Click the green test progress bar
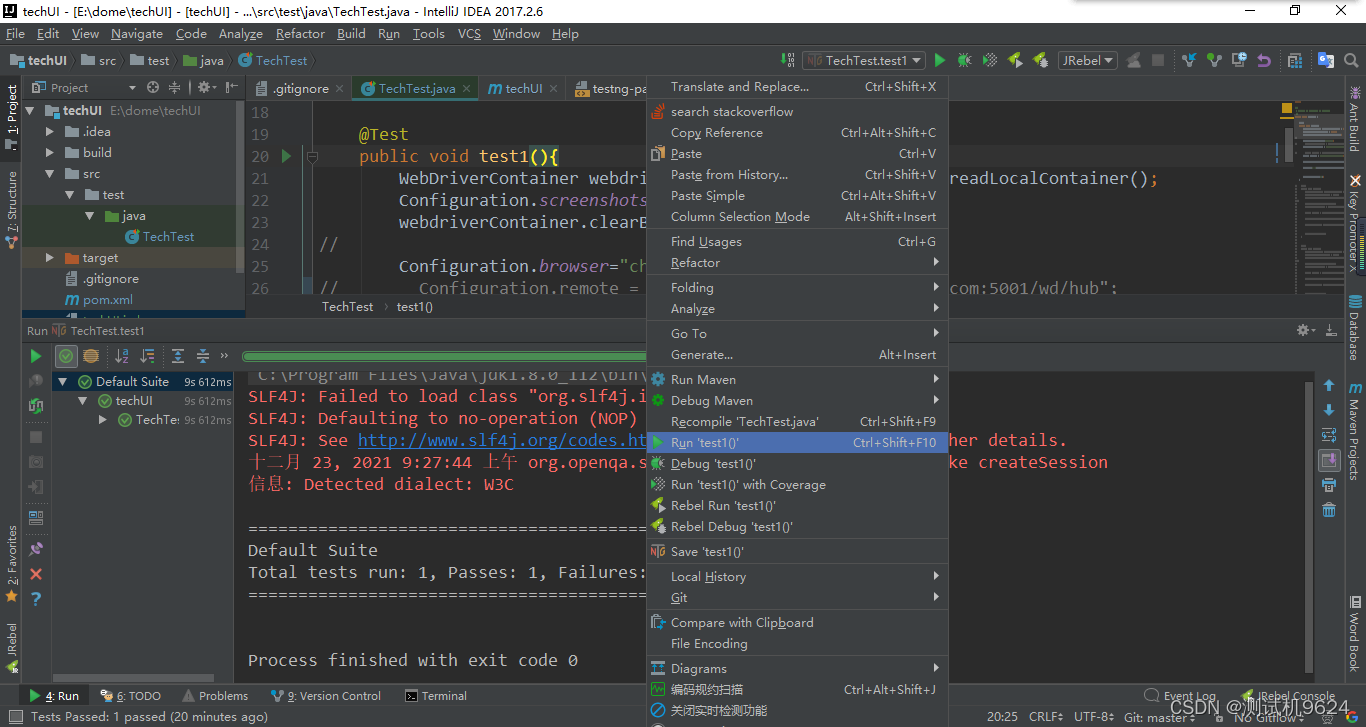The height and width of the screenshot is (727, 1366). click(x=445, y=356)
